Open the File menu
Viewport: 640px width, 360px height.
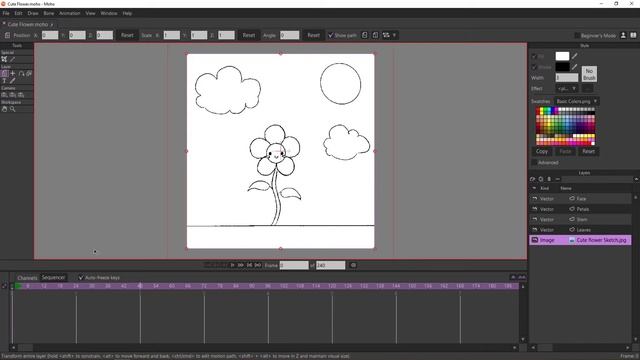[6, 13]
